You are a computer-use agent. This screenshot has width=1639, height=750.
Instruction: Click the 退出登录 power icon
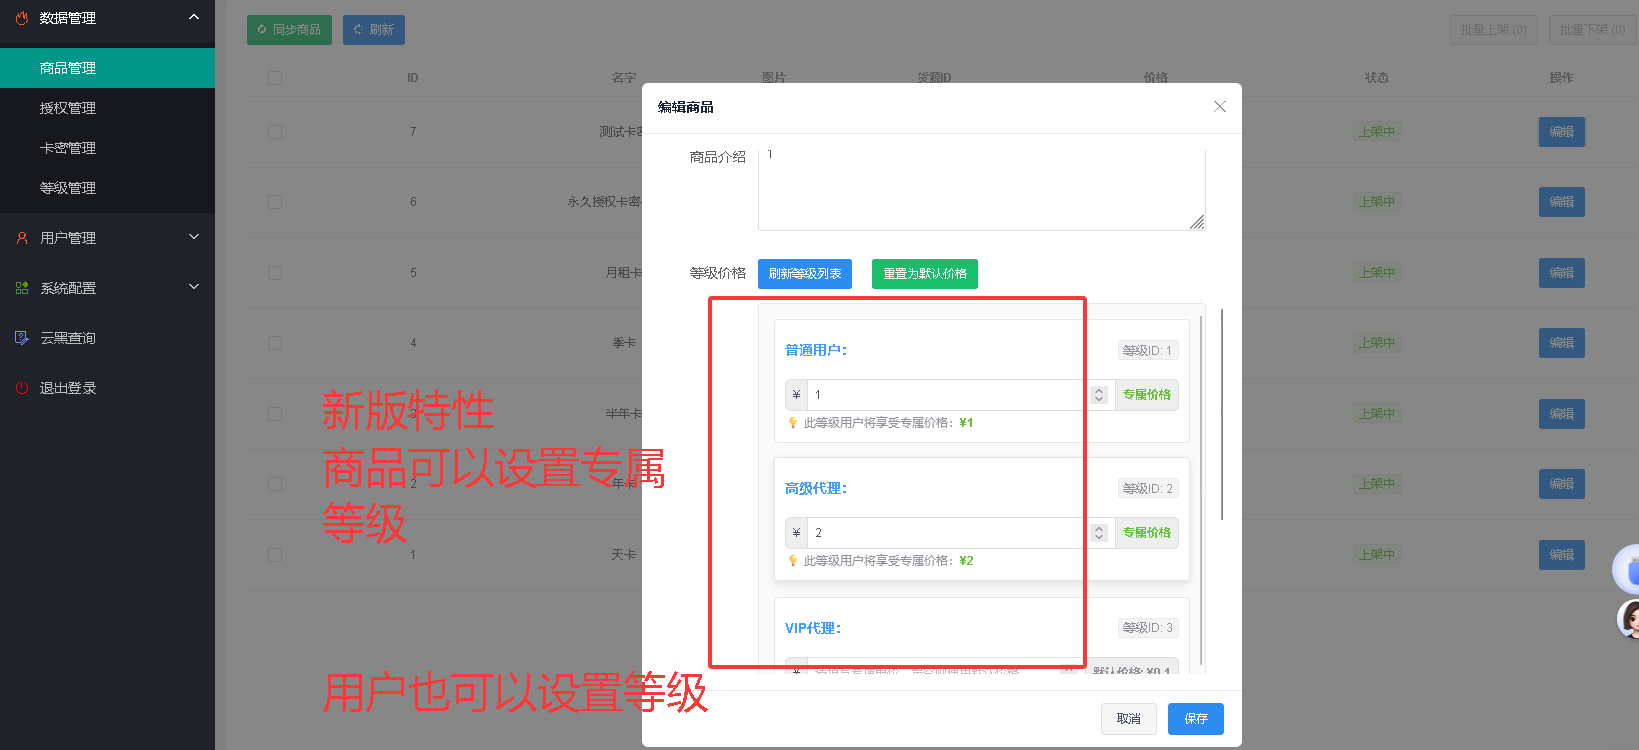(x=22, y=388)
